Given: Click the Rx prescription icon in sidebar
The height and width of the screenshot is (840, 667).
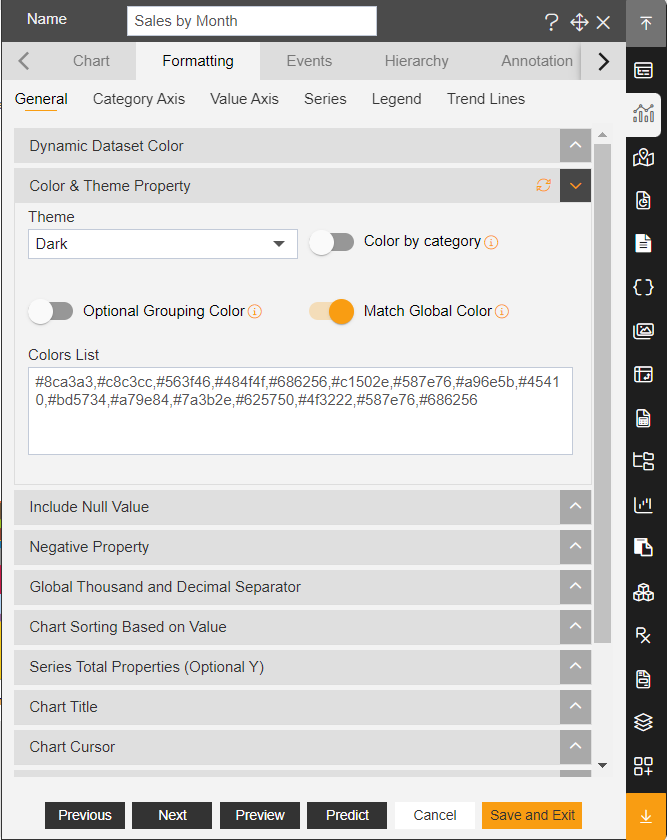Looking at the screenshot, I should [x=643, y=635].
